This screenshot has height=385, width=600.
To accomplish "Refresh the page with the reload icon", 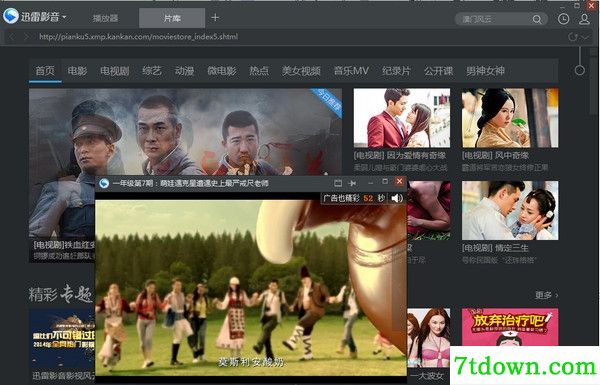I will (573, 37).
